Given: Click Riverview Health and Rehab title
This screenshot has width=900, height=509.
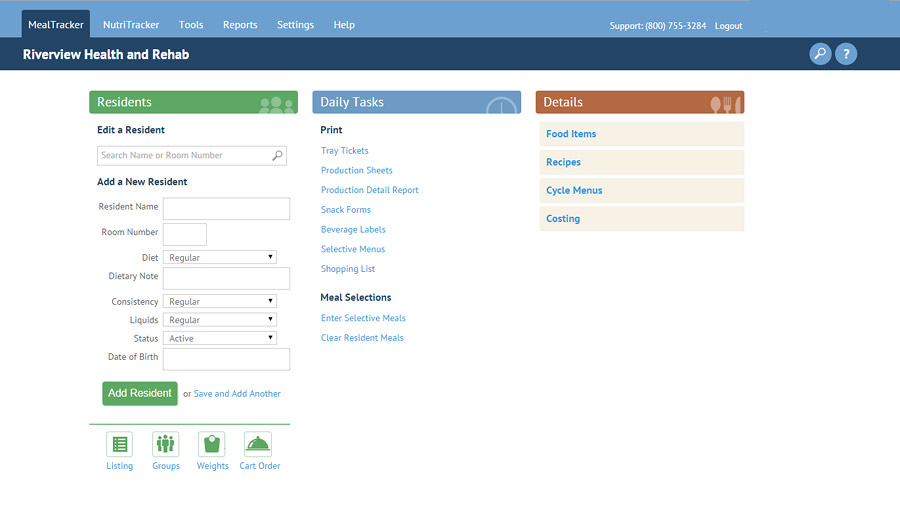Looking at the screenshot, I should coord(106,55).
